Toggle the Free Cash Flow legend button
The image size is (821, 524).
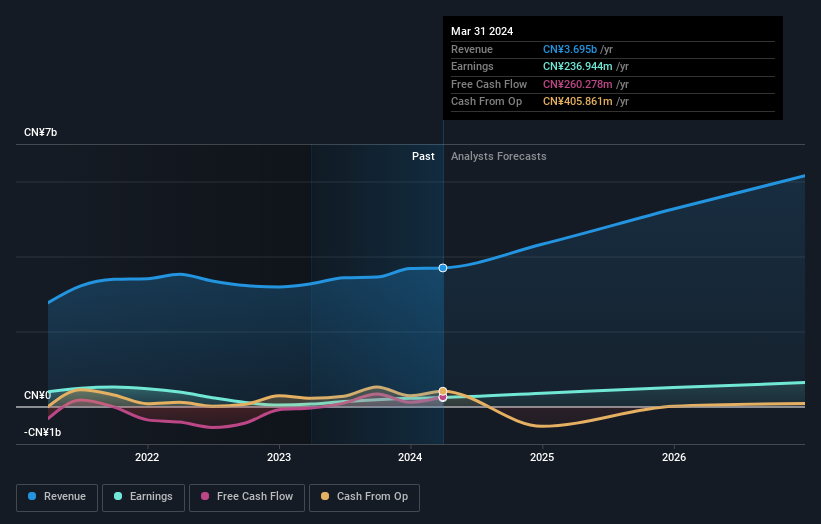click(247, 497)
